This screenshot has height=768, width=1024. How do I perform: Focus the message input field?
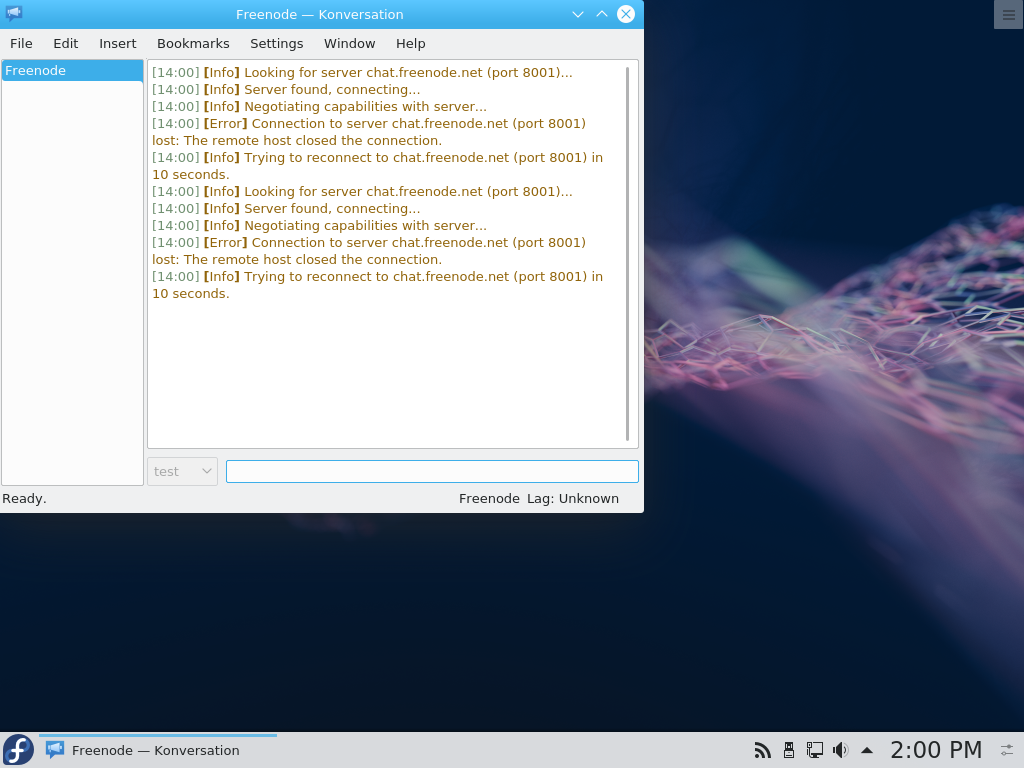point(432,472)
